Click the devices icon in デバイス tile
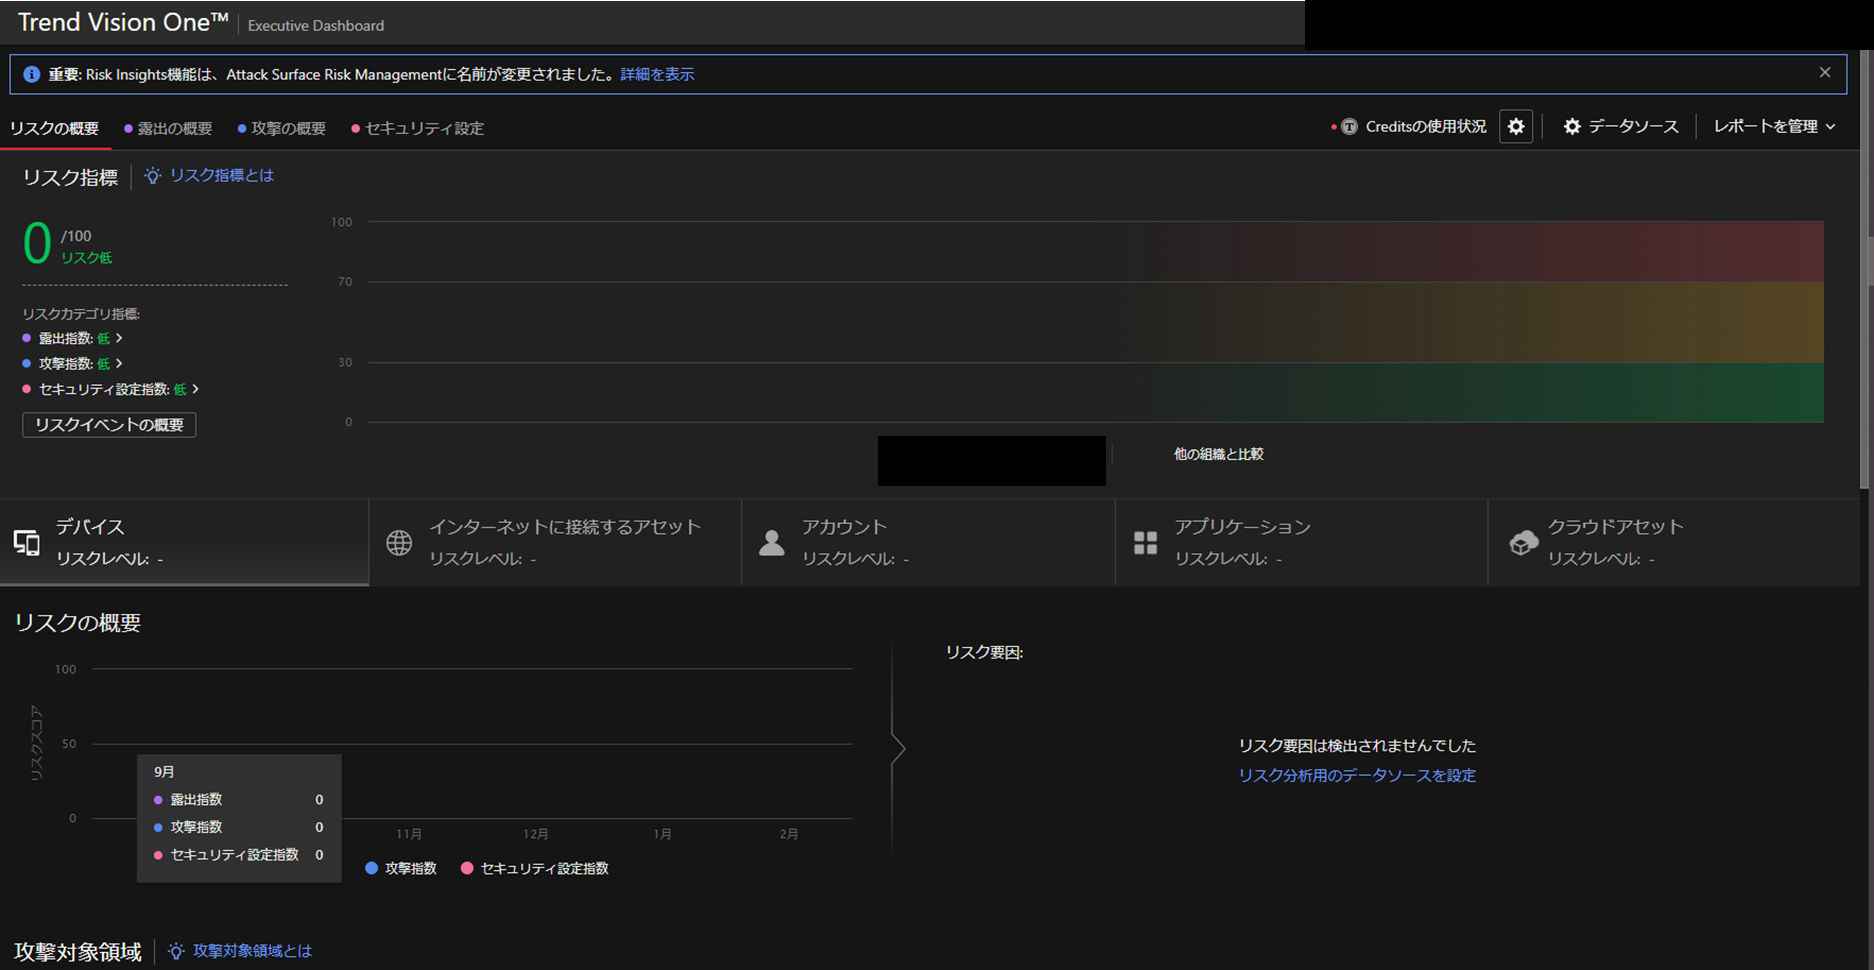The width and height of the screenshot is (1874, 970). [27, 543]
